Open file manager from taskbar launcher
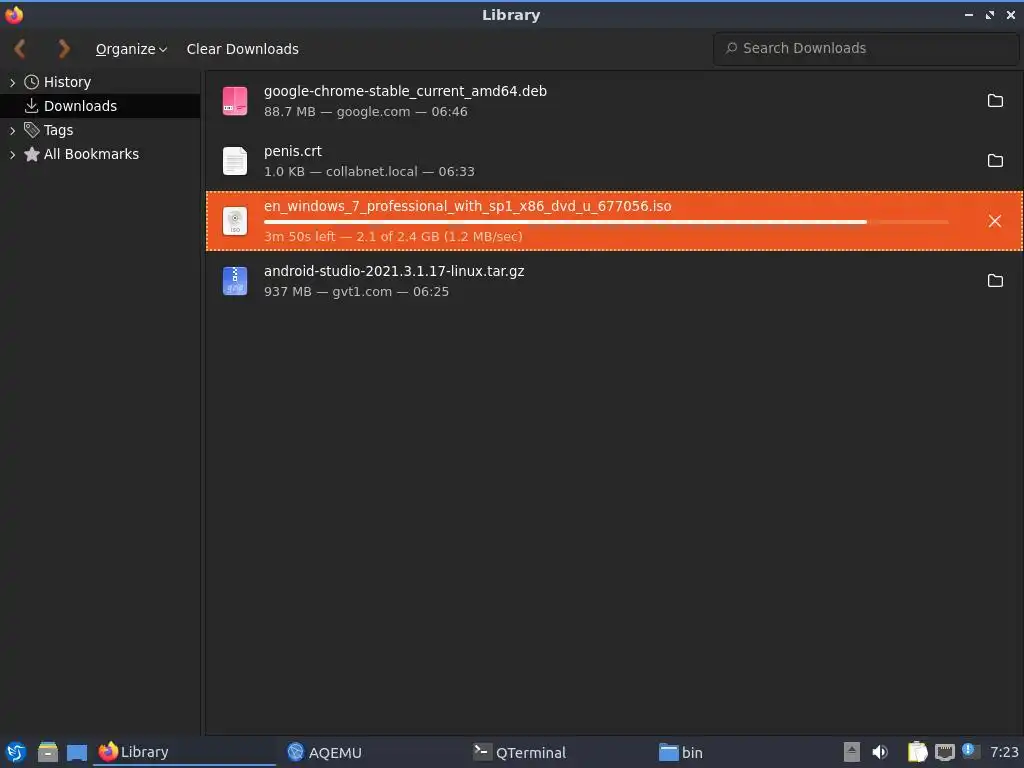 (x=47, y=752)
